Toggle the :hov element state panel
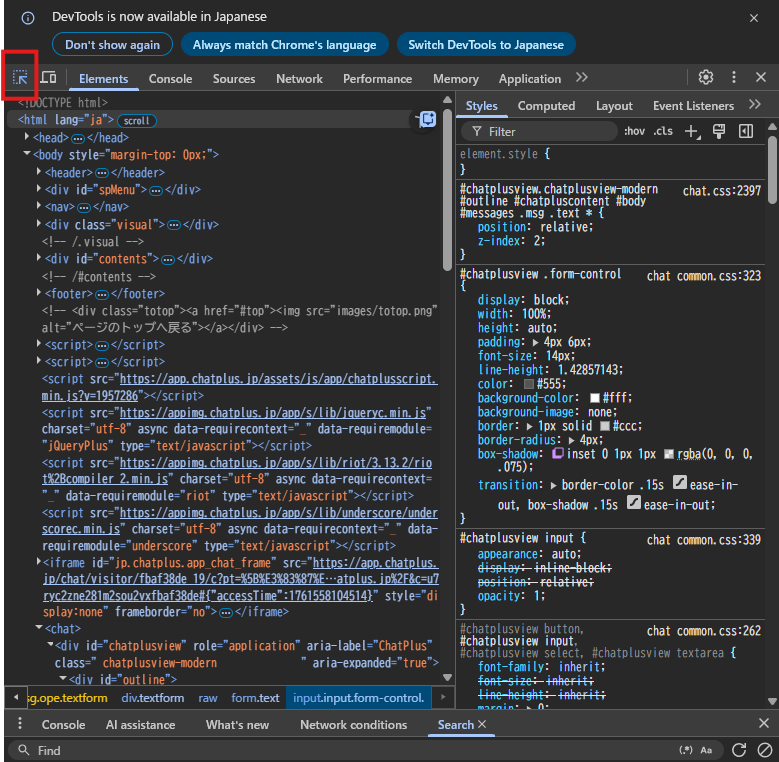 (634, 131)
